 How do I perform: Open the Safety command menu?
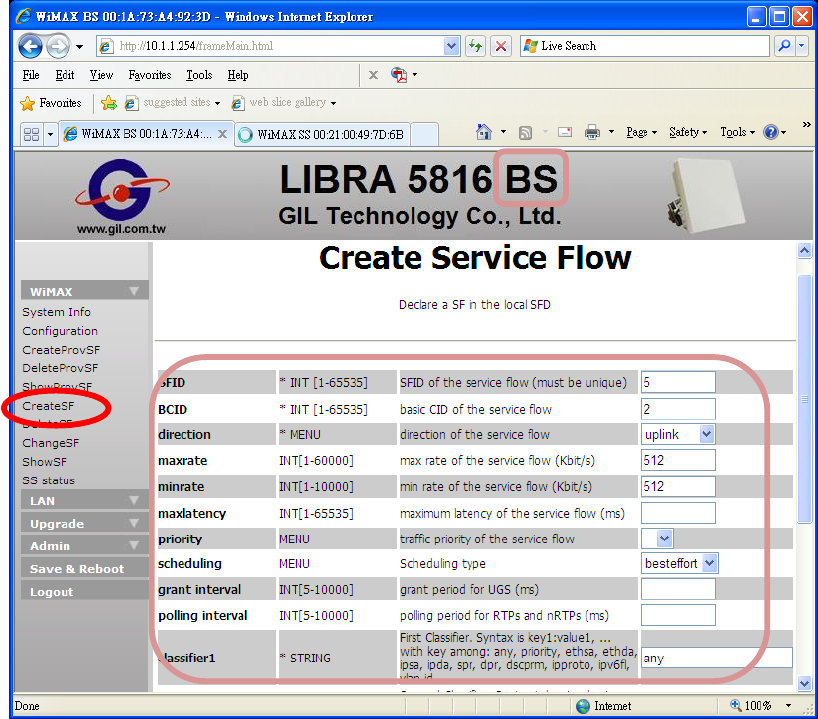point(688,133)
